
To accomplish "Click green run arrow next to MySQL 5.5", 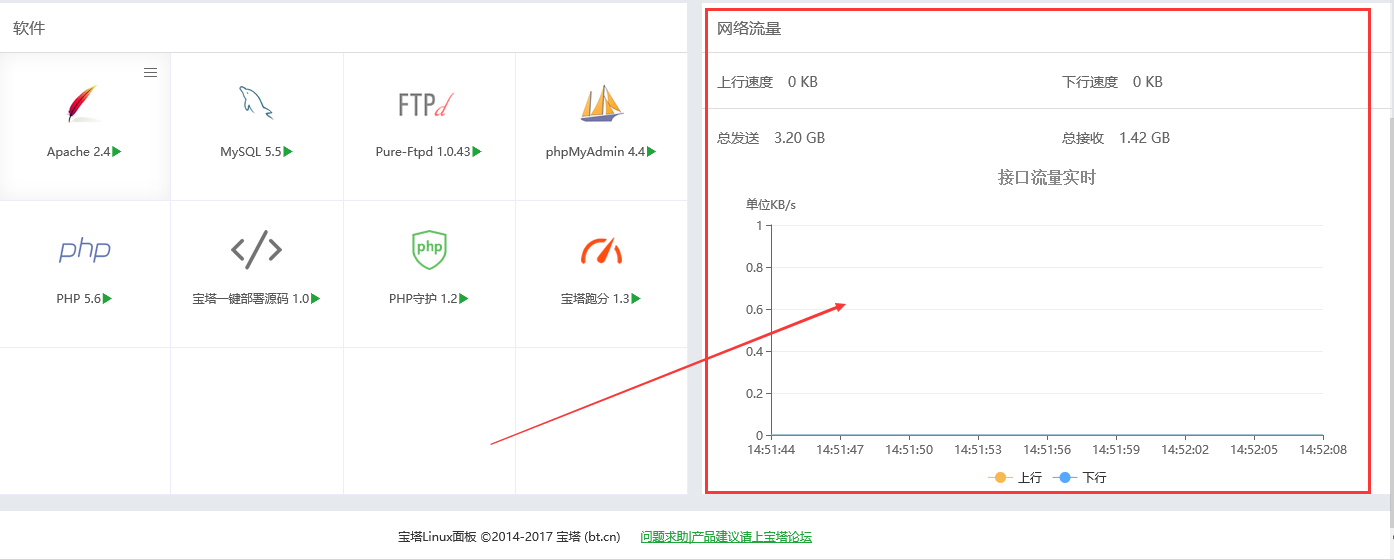I will (288, 152).
